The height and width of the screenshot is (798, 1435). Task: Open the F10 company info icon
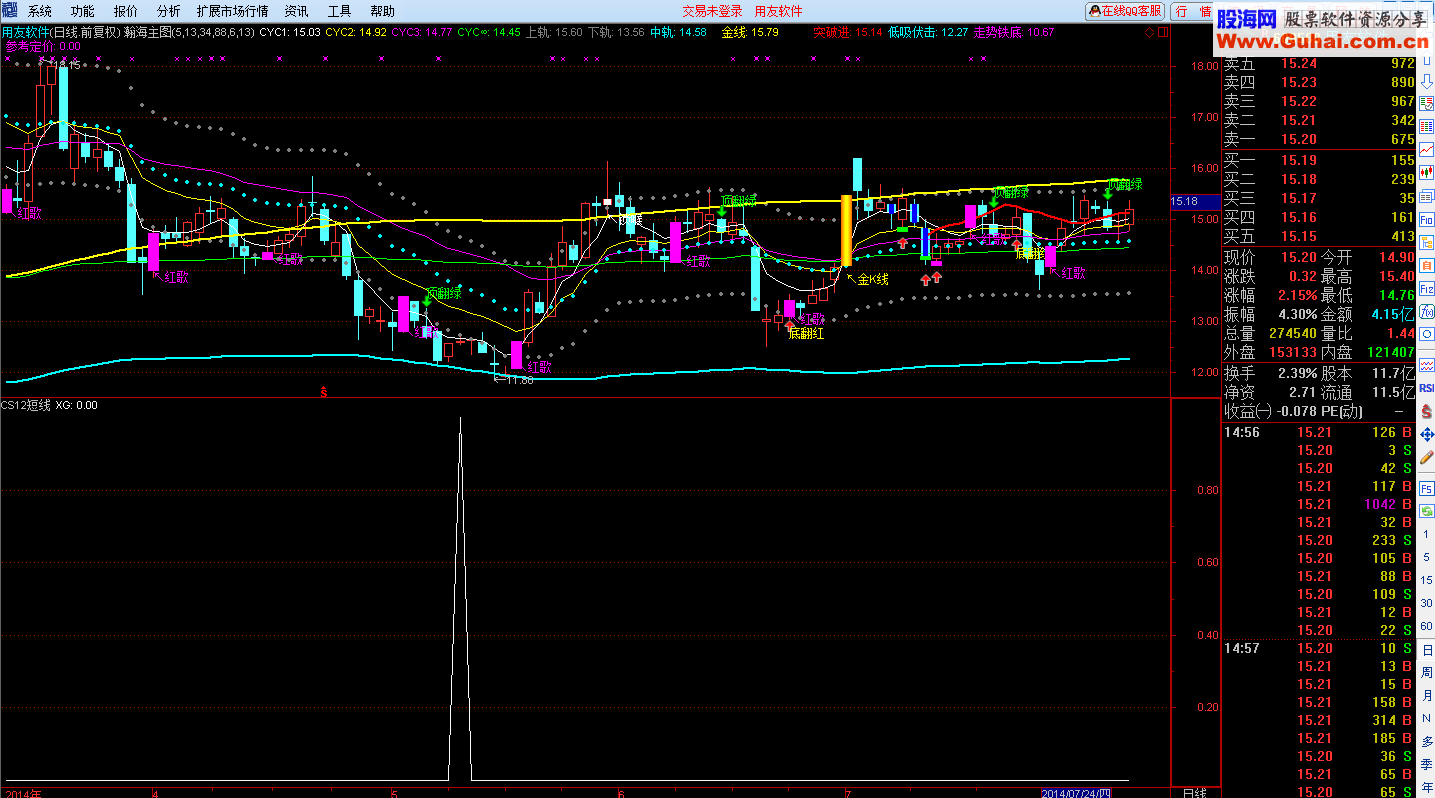[x=1427, y=219]
